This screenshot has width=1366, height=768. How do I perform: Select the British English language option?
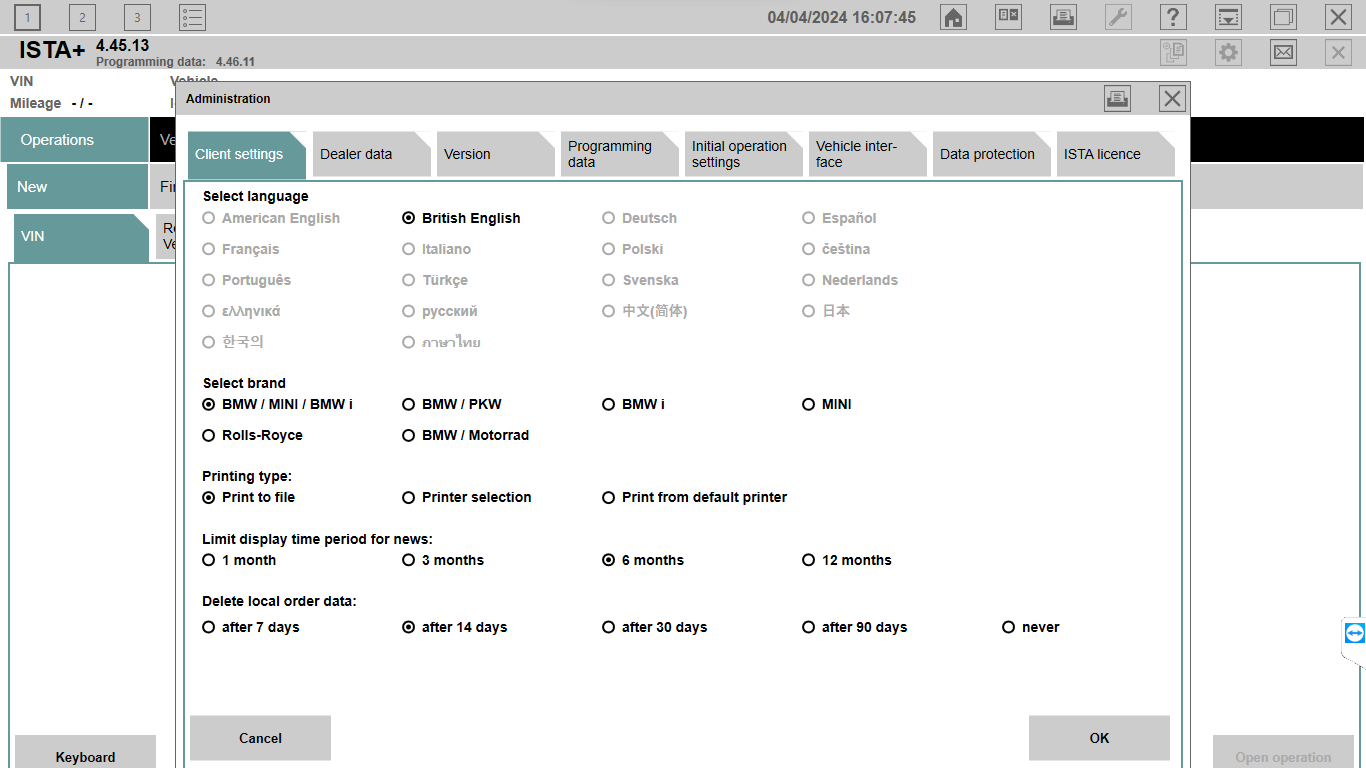coord(408,218)
